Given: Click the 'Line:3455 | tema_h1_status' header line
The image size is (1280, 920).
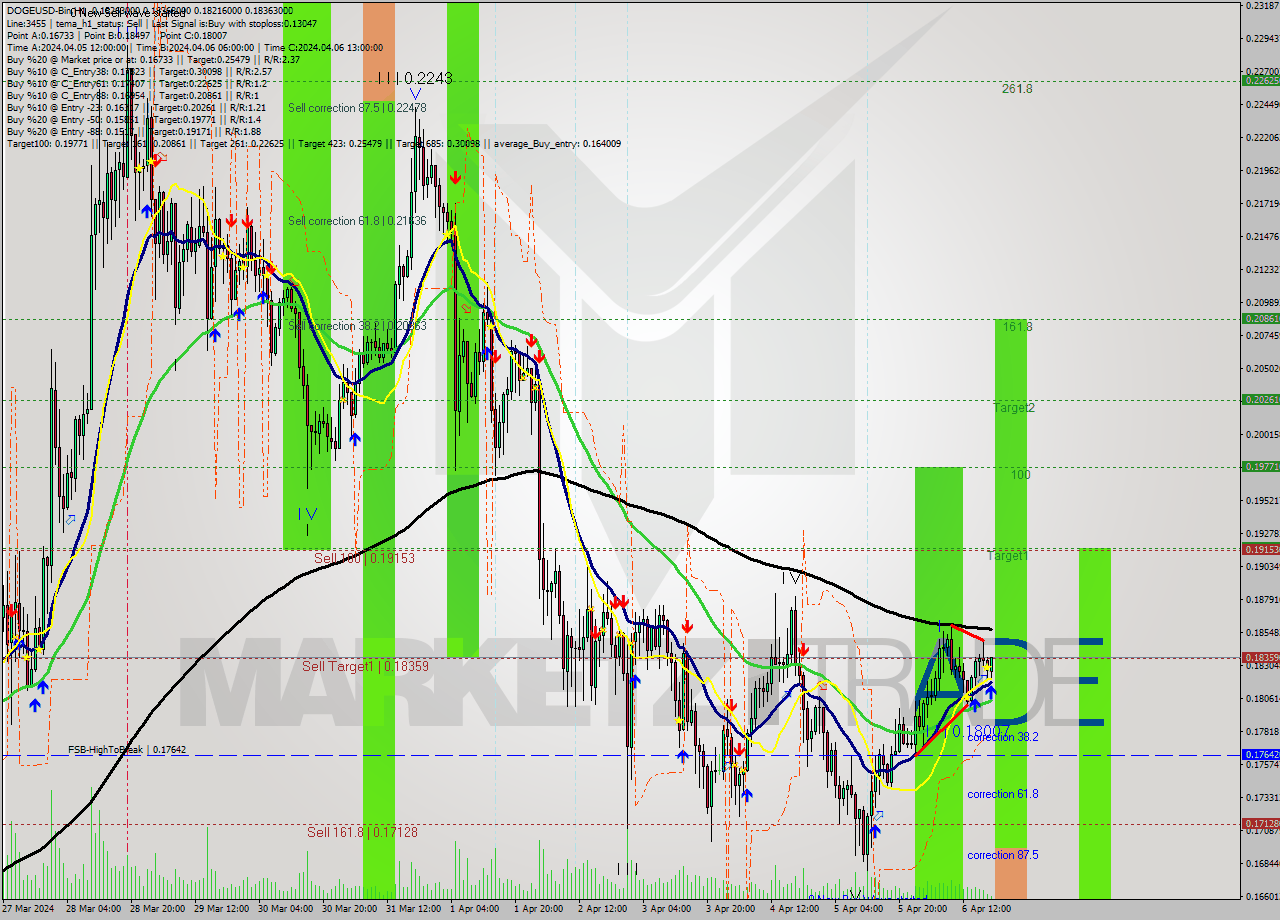Looking at the screenshot, I should [162, 23].
